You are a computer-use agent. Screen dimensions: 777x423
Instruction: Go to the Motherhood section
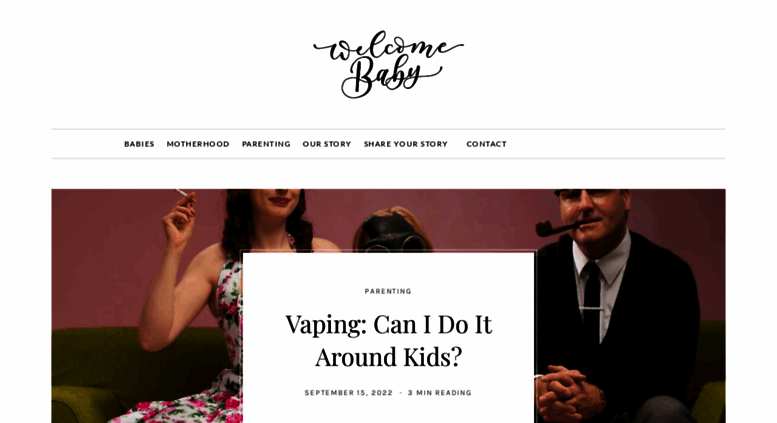[198, 144]
